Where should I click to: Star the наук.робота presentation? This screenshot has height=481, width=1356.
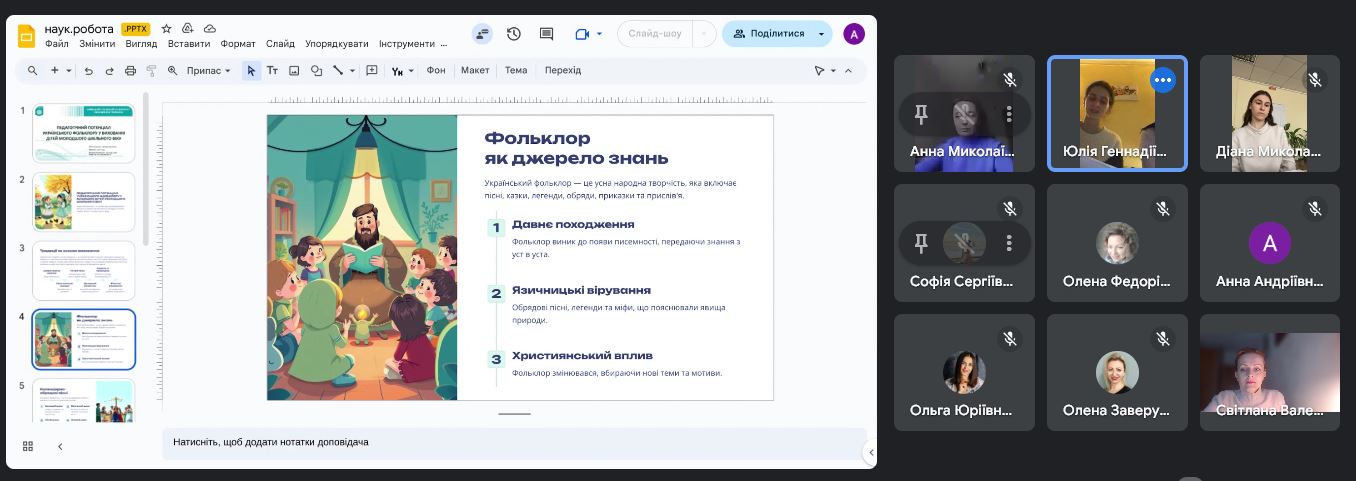[167, 29]
